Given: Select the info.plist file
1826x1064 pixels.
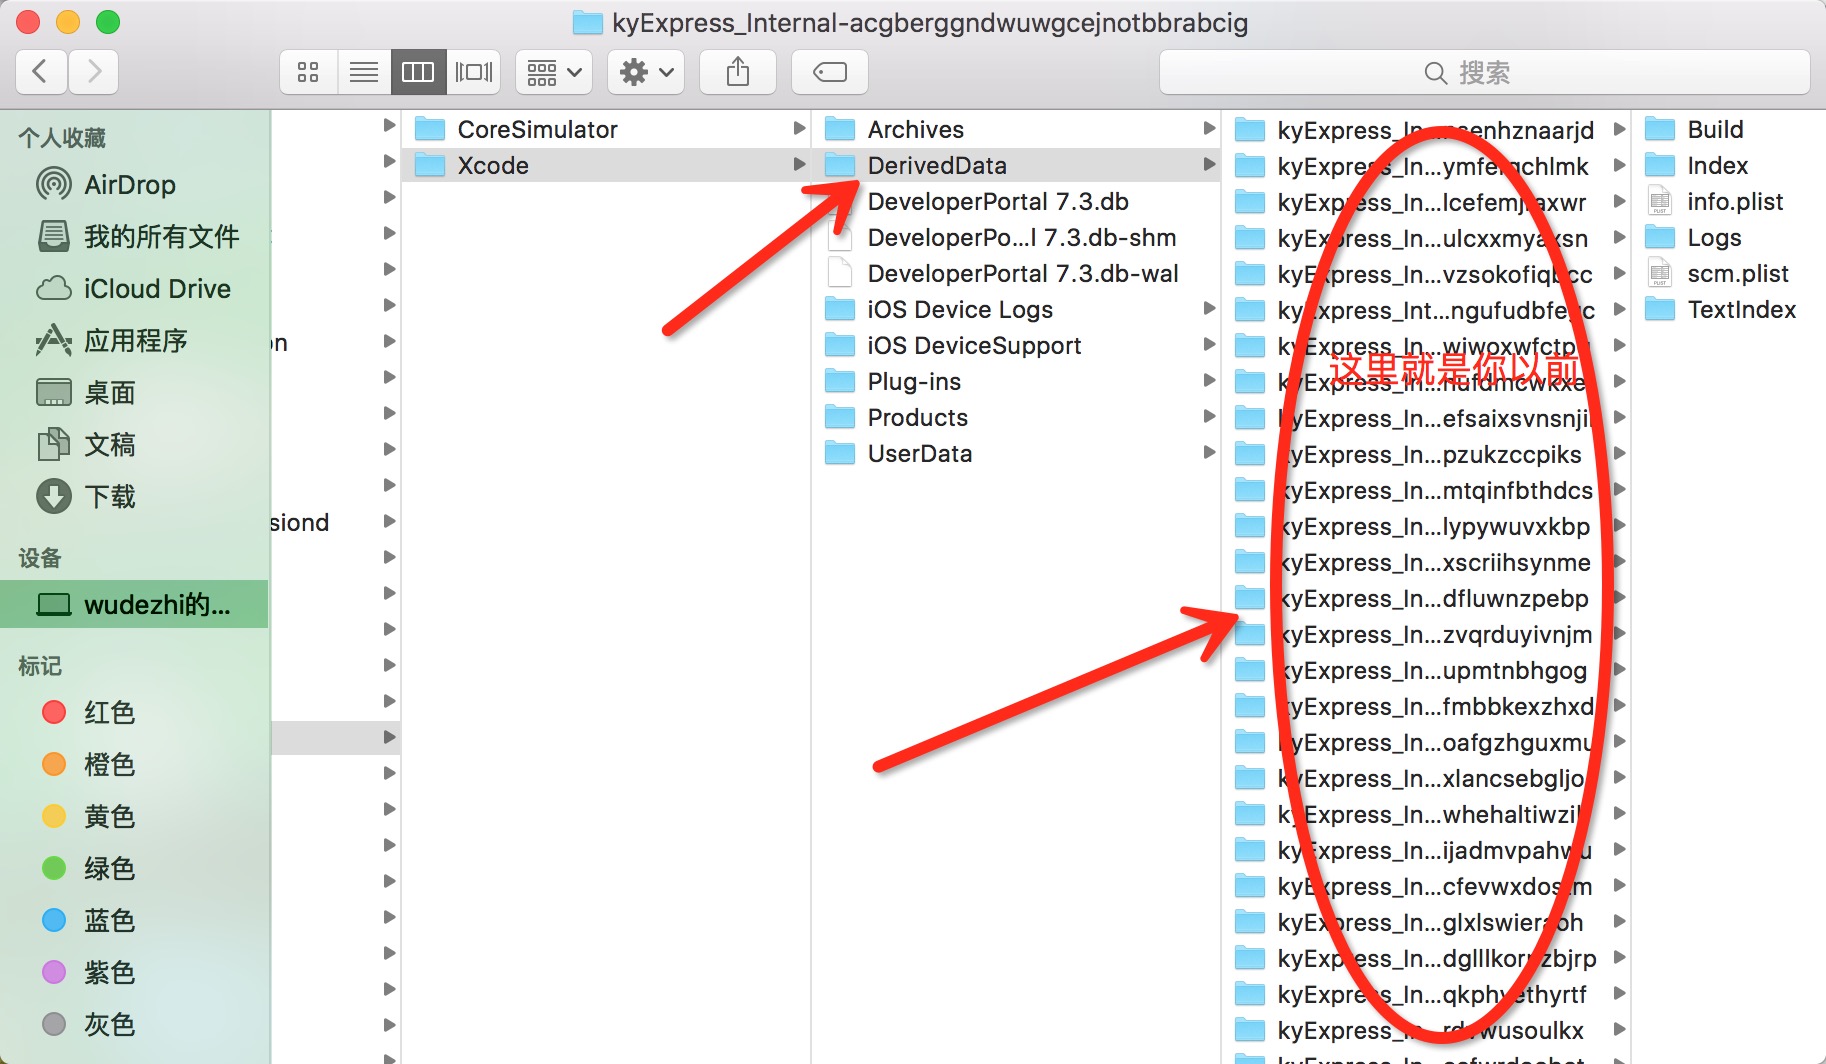Looking at the screenshot, I should (1730, 201).
